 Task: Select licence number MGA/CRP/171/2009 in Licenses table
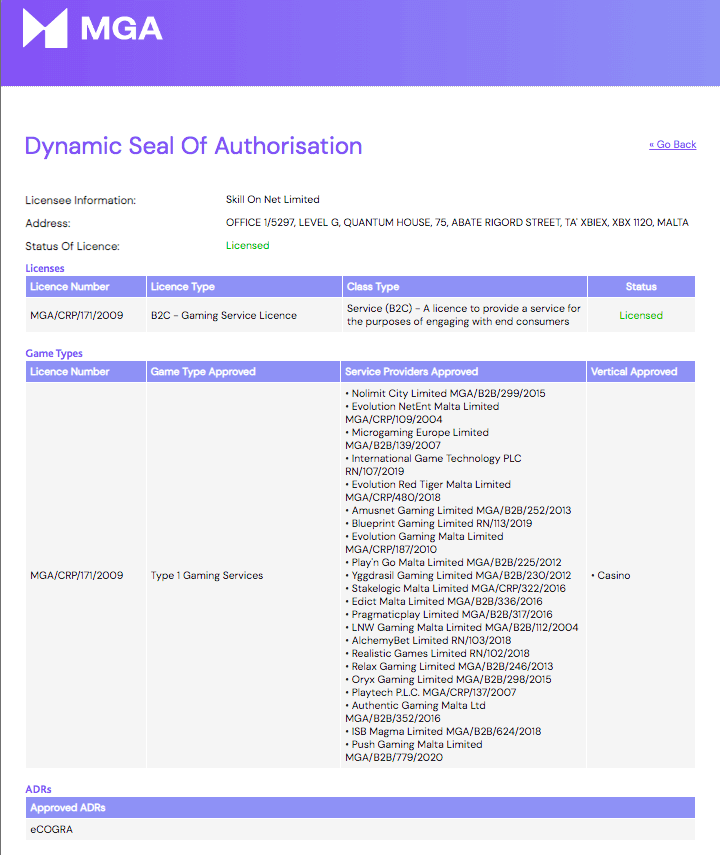(77, 315)
